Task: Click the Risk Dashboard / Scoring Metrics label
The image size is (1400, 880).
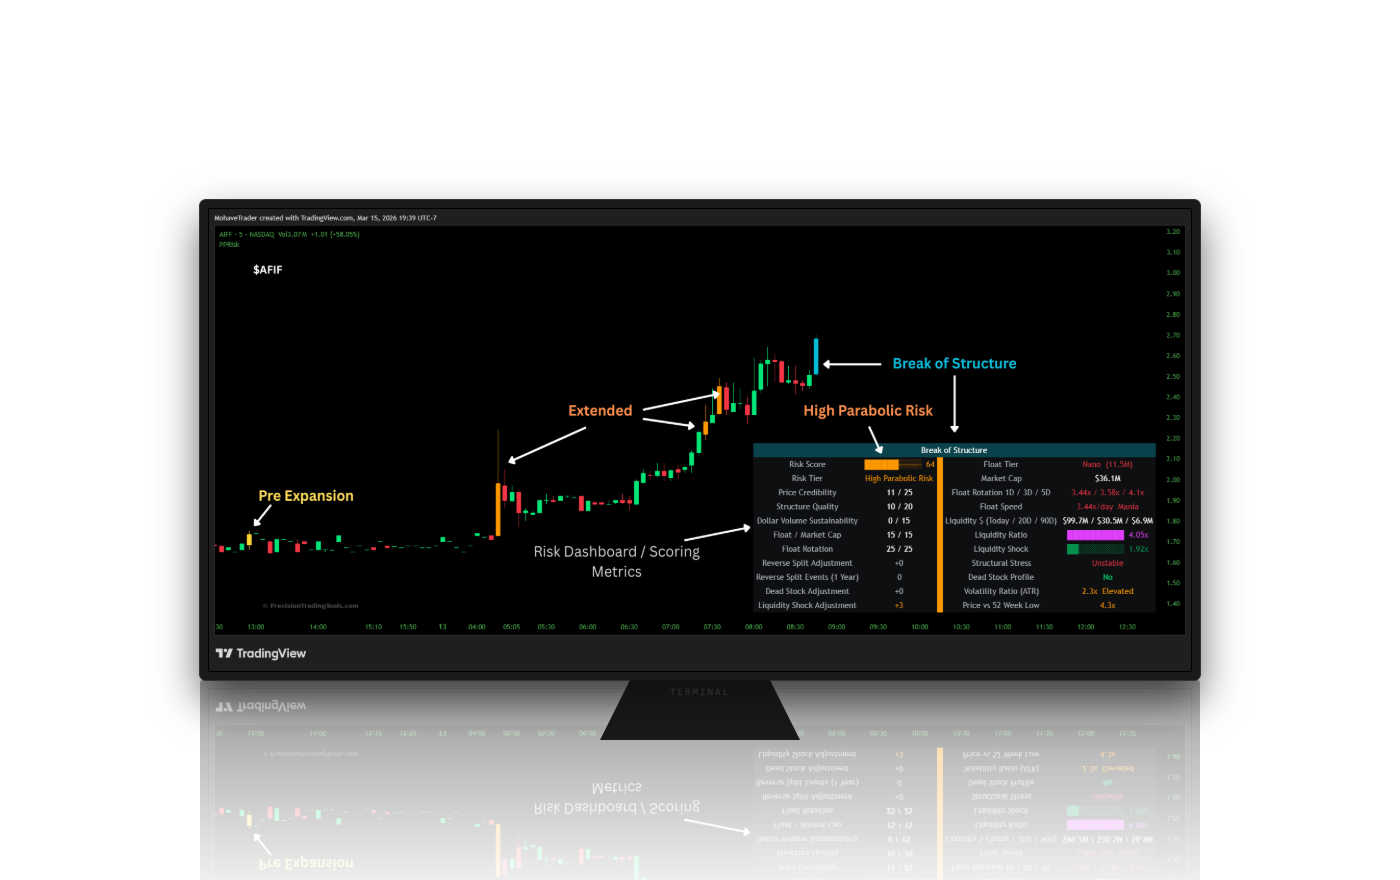Action: pos(617,562)
